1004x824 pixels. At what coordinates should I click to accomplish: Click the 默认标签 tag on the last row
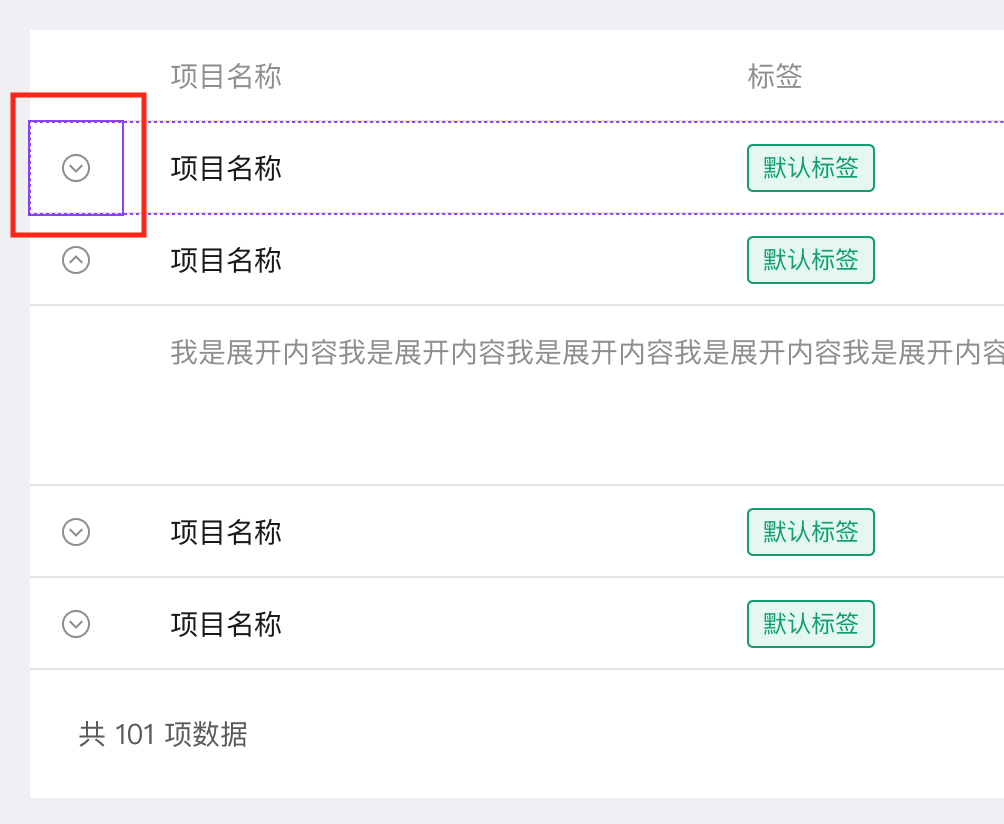pos(810,623)
